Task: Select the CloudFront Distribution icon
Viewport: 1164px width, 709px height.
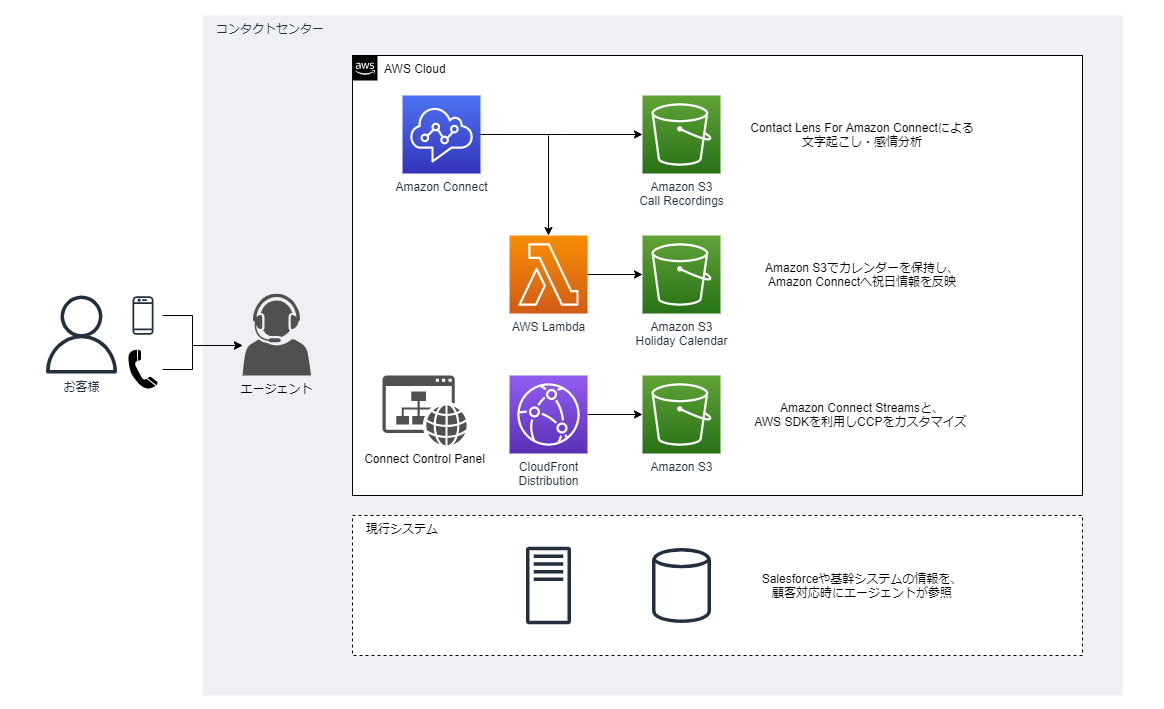Action: (x=548, y=414)
